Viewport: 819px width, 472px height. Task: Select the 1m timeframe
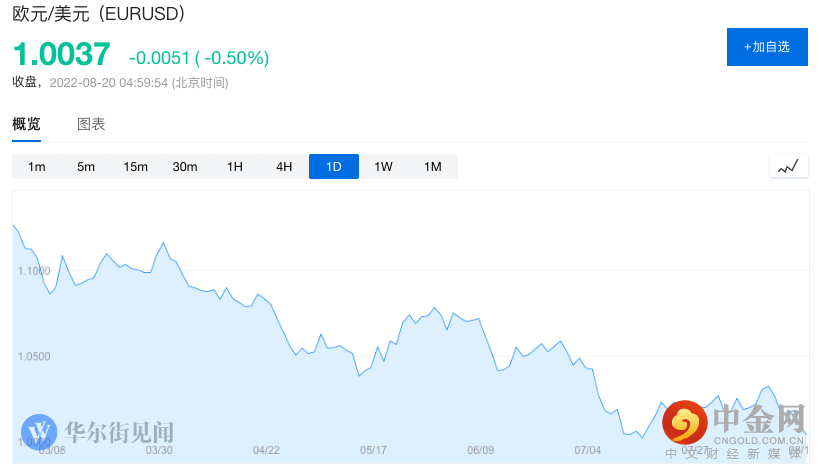[37, 167]
